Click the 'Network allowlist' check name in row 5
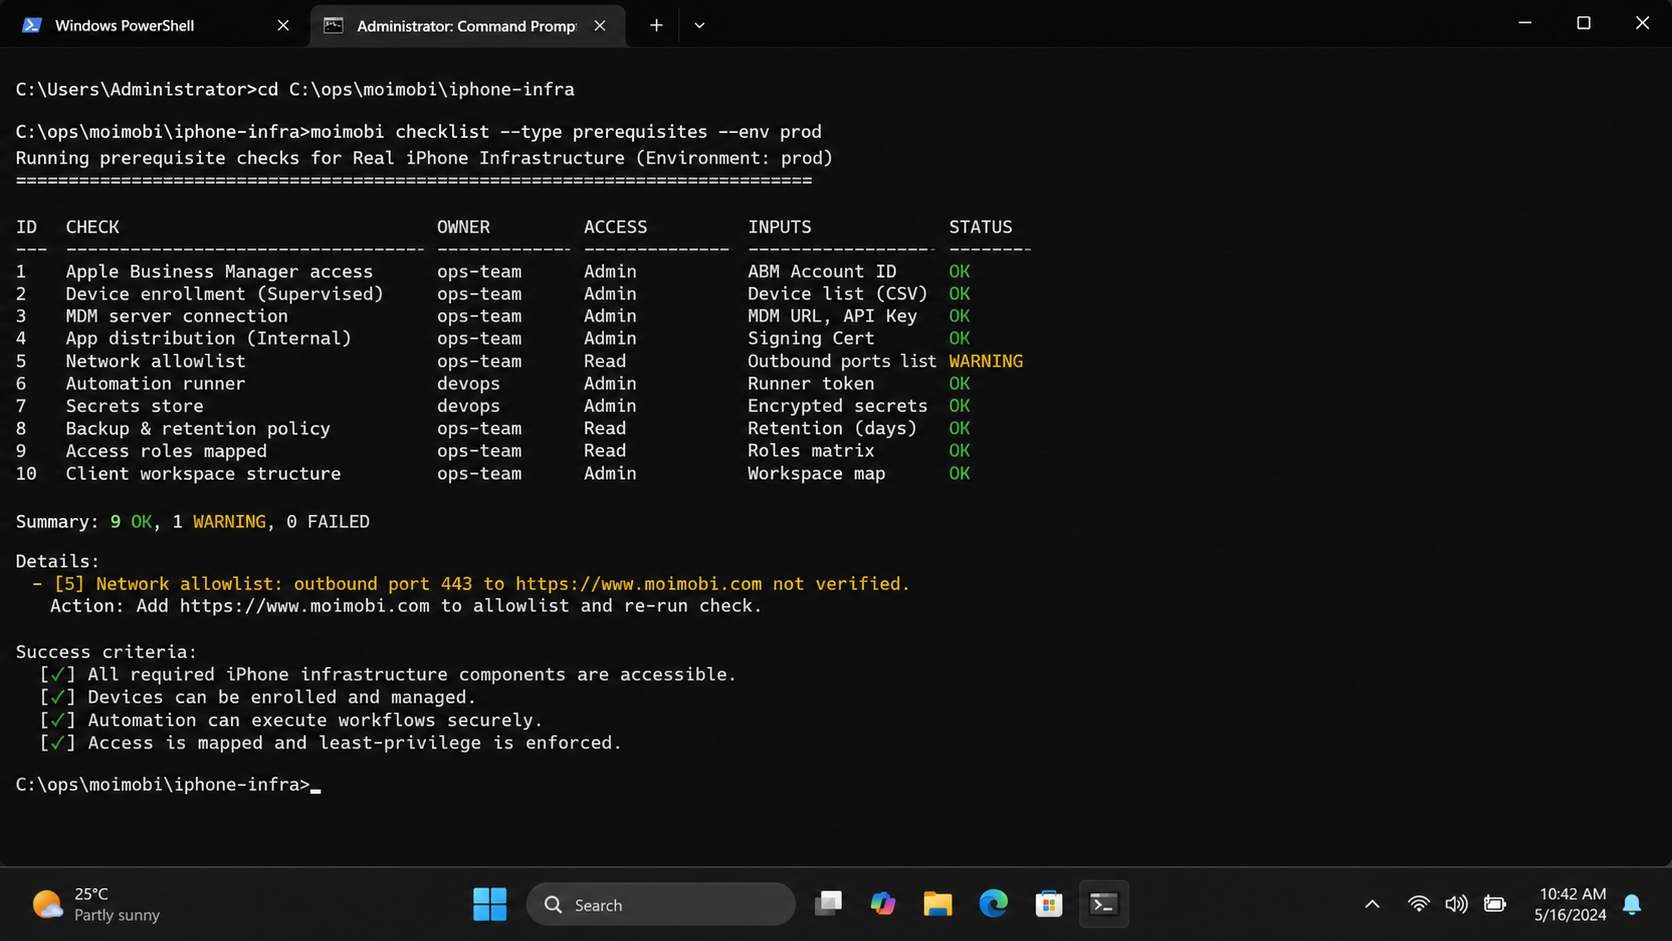This screenshot has width=1672, height=941. pos(156,361)
